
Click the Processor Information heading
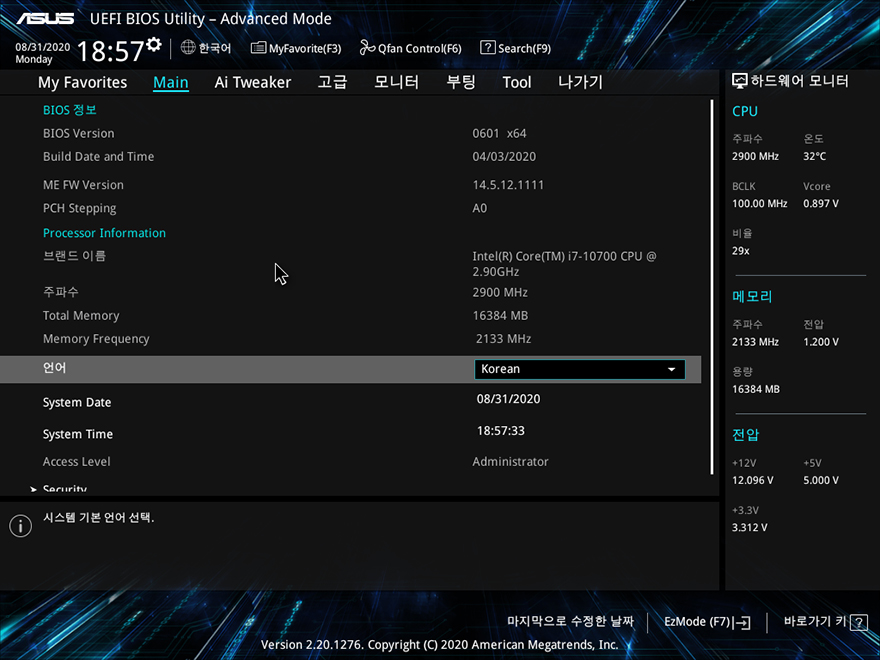point(104,233)
